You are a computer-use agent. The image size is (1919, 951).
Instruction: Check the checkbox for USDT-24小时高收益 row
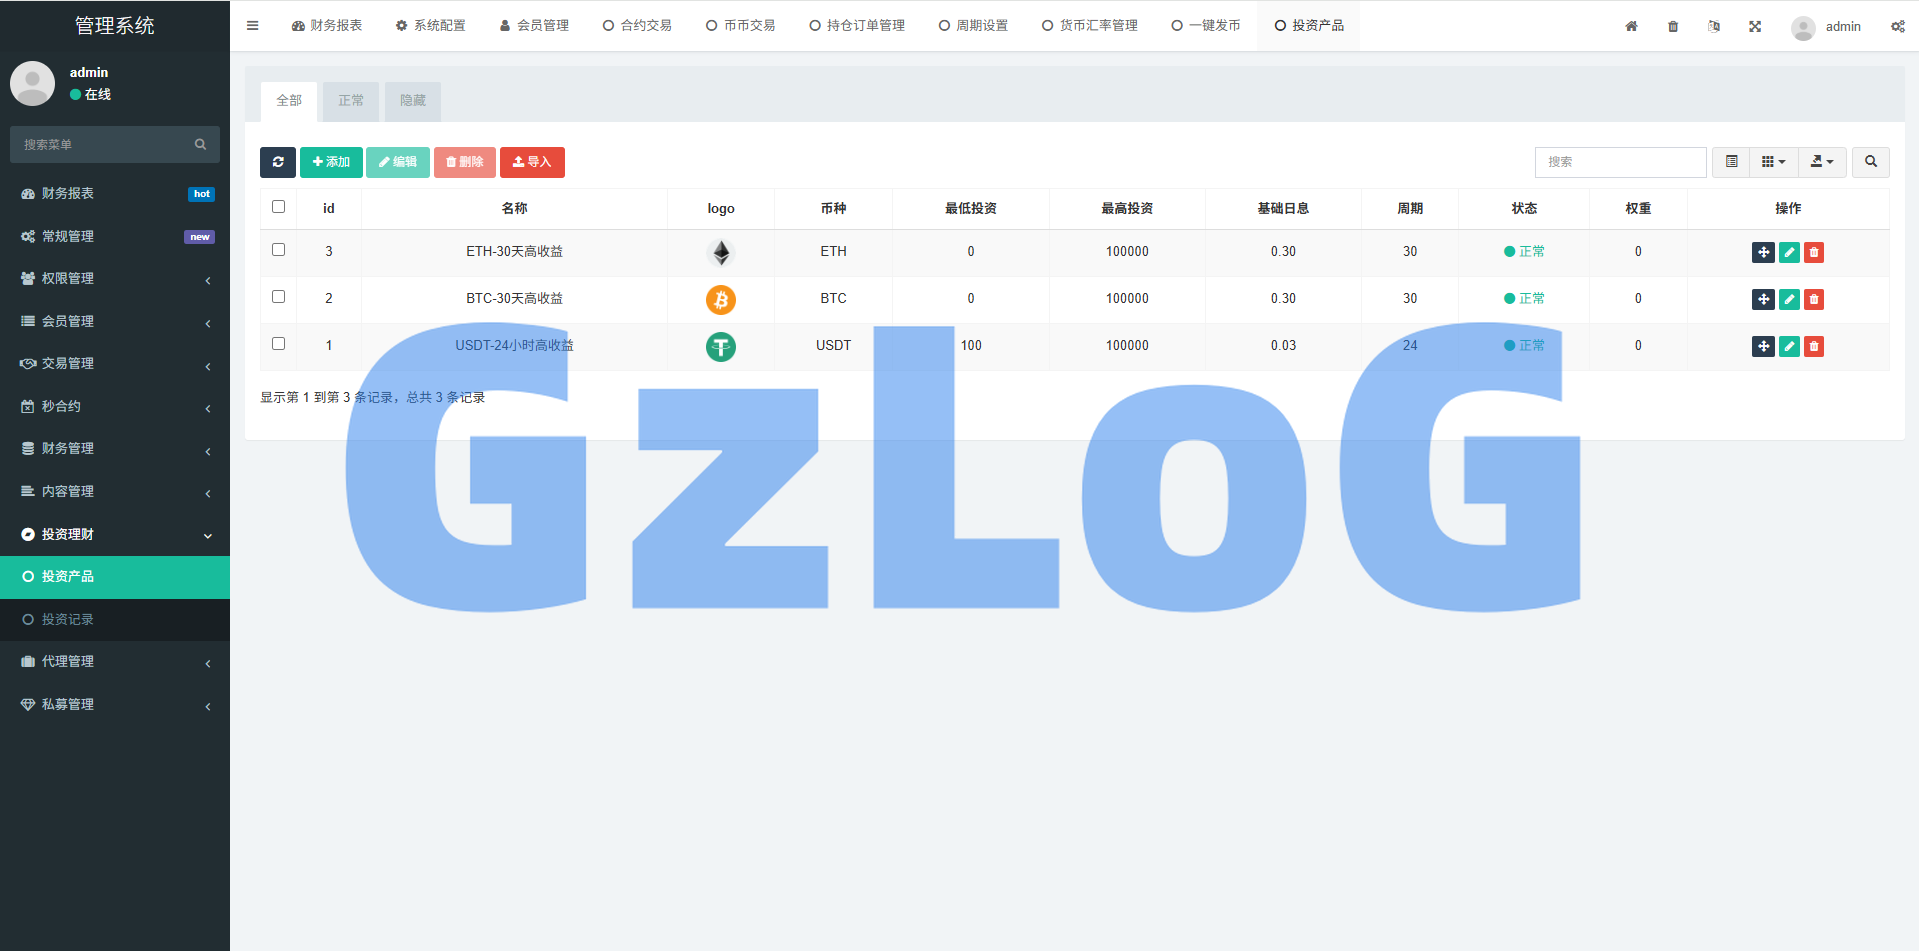coord(279,344)
